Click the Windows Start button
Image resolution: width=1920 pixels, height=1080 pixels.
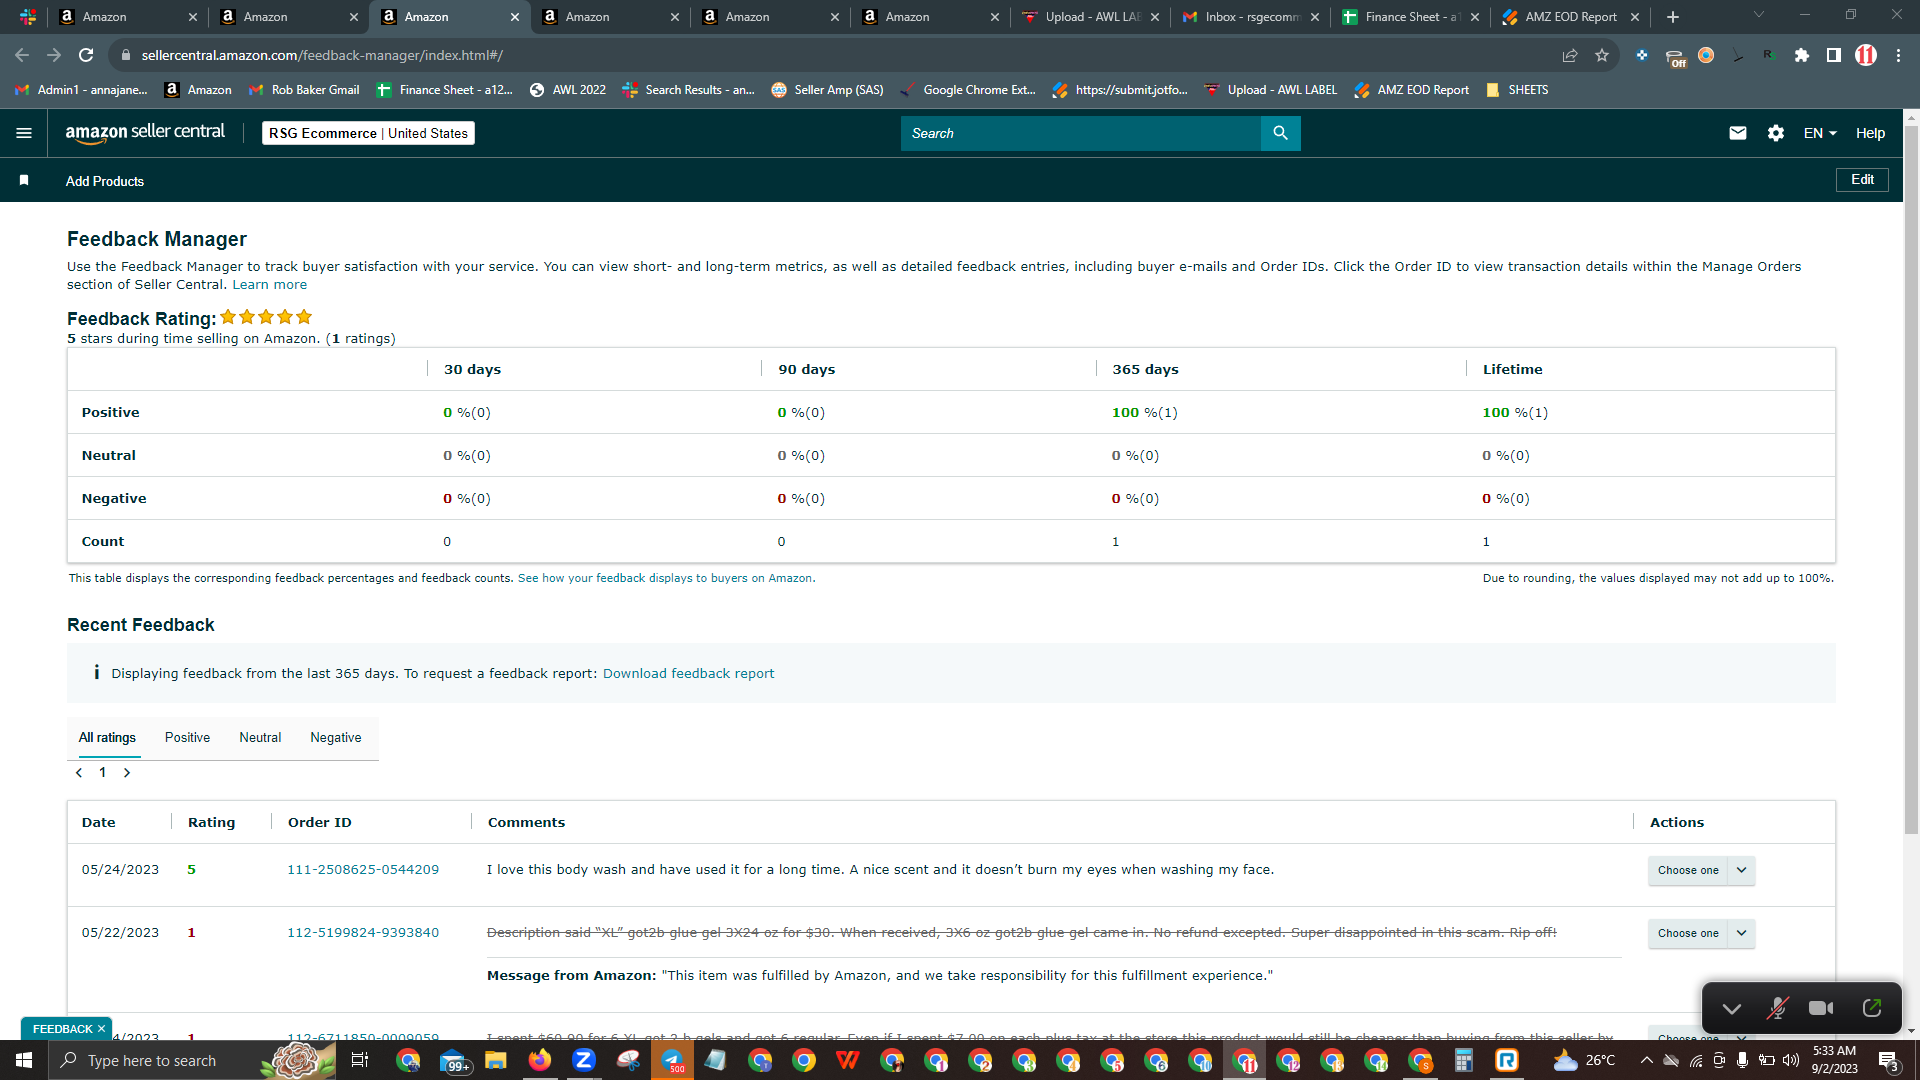24,1060
